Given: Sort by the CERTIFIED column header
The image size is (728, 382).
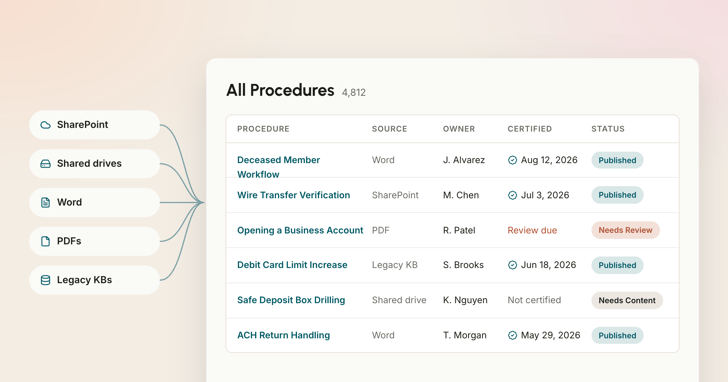Looking at the screenshot, I should coord(530,129).
